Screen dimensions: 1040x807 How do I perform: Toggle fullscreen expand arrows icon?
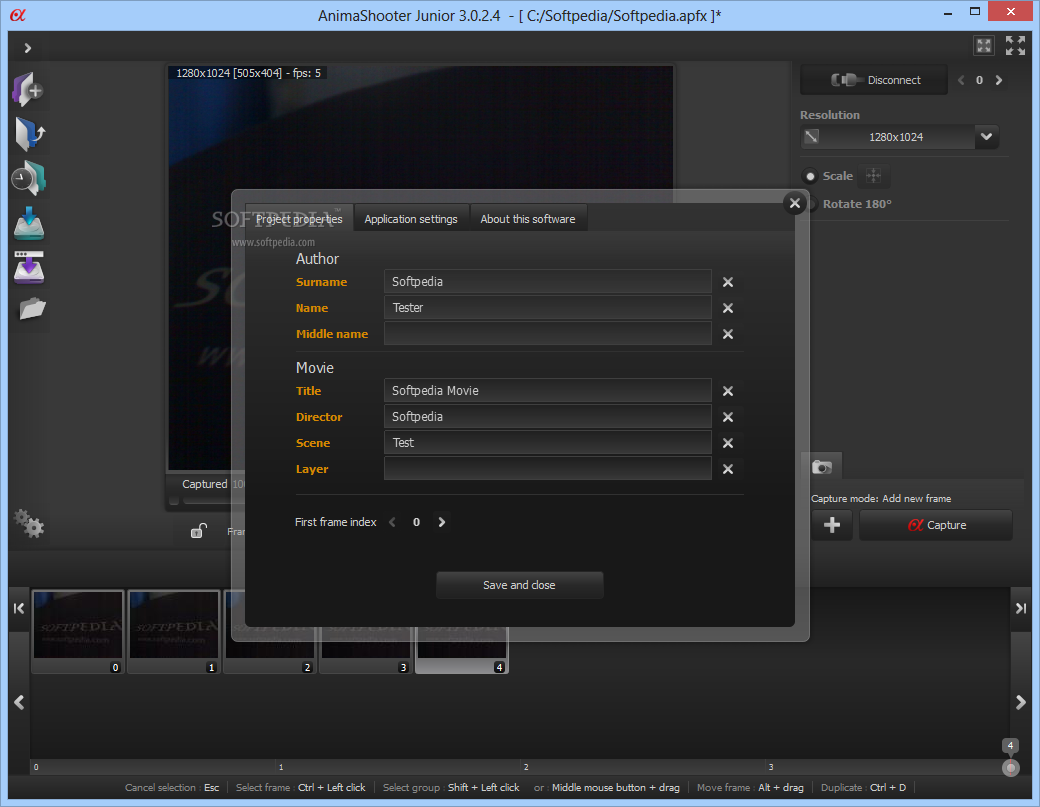1015,46
